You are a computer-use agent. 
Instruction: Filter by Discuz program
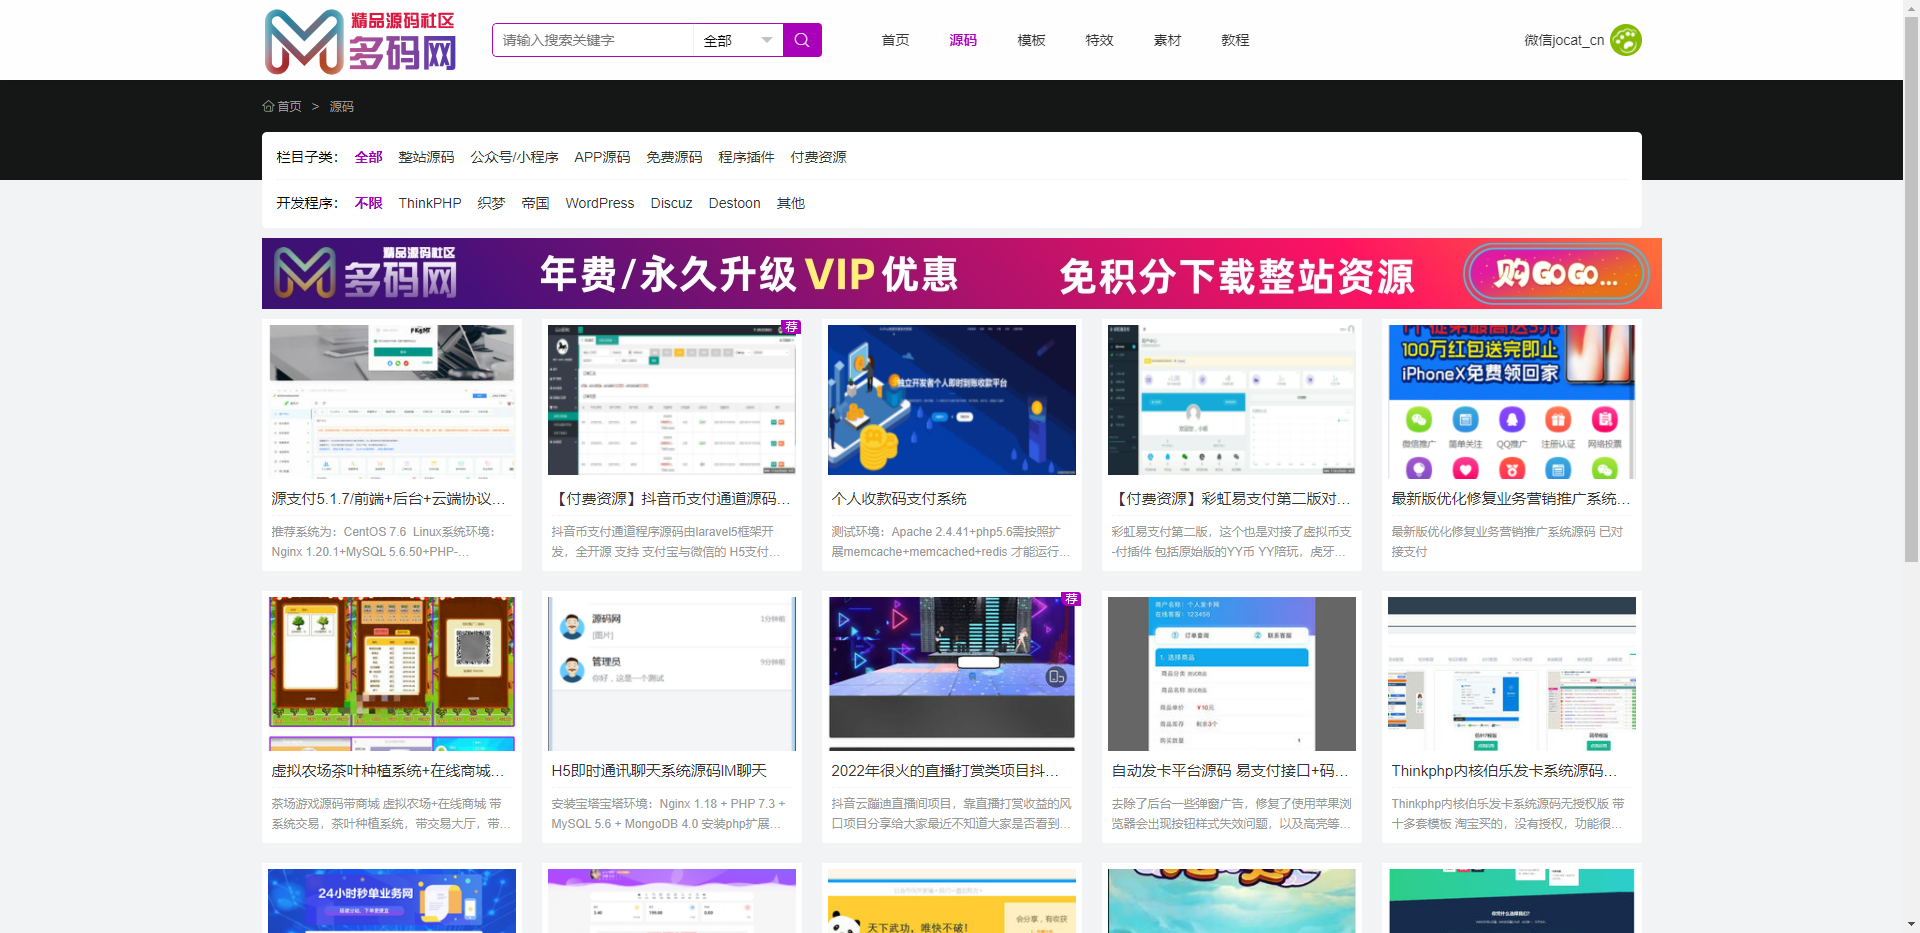(x=671, y=203)
